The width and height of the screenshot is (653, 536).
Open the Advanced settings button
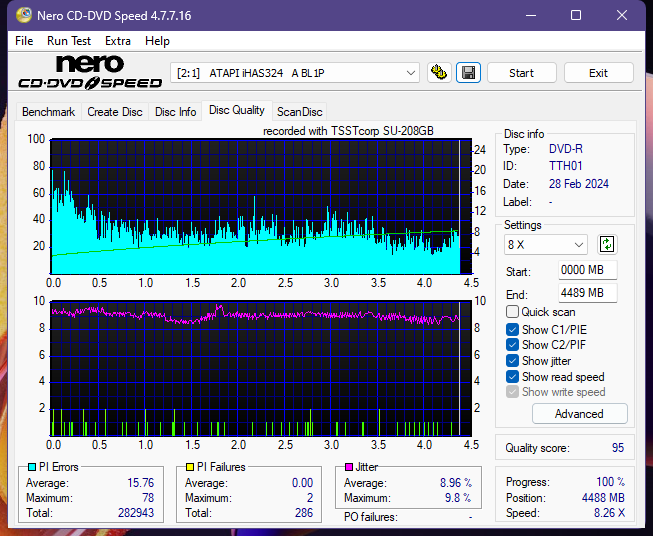pyautogui.click(x=579, y=414)
